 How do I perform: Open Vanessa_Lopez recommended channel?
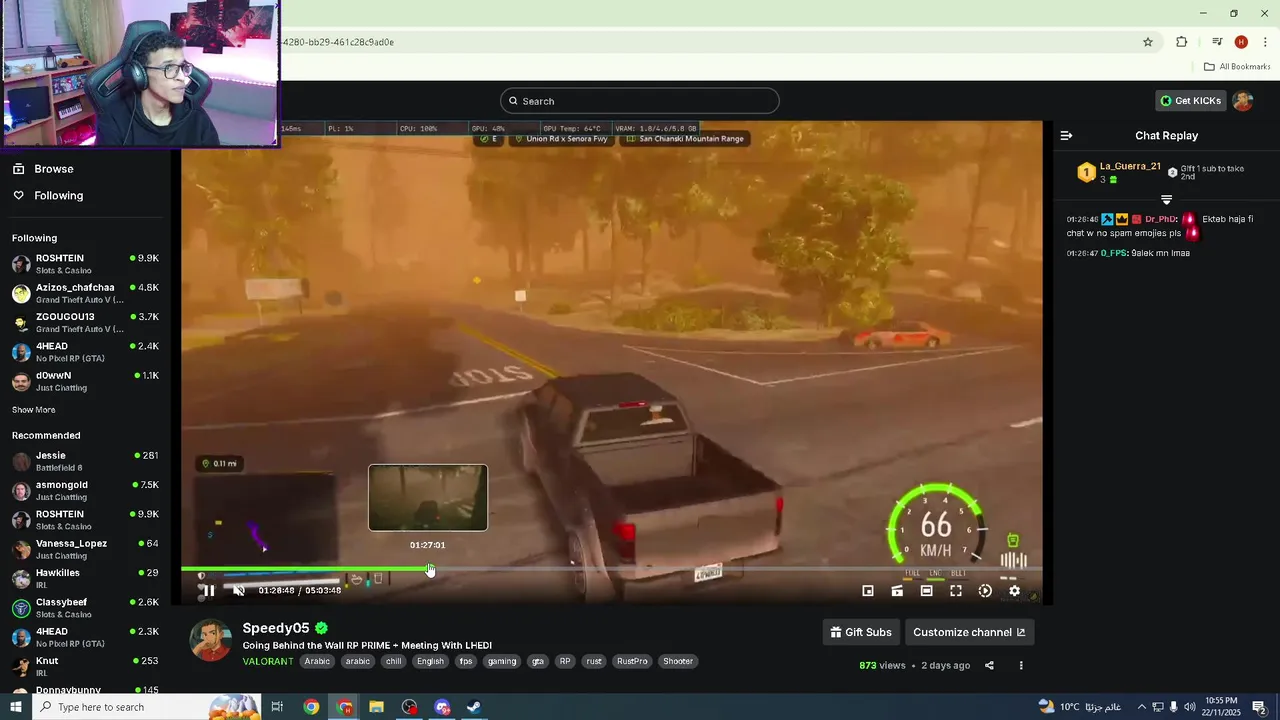(85, 549)
